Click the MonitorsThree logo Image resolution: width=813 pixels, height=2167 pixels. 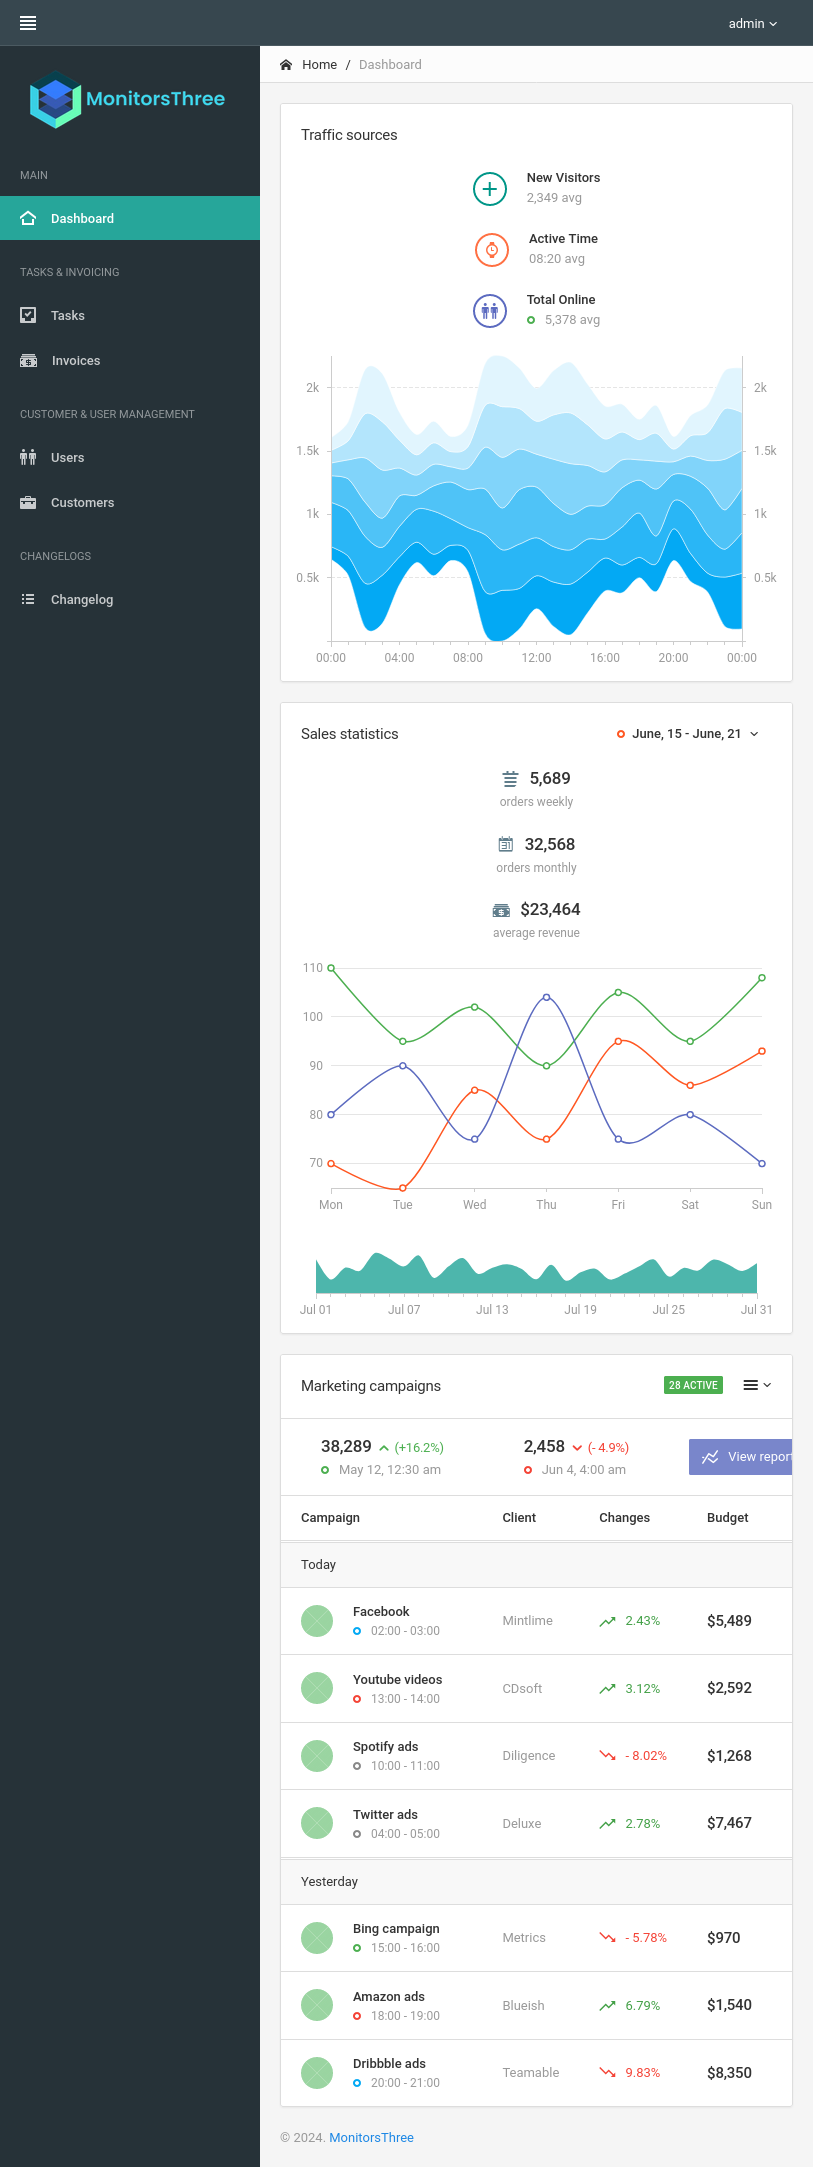(127, 99)
